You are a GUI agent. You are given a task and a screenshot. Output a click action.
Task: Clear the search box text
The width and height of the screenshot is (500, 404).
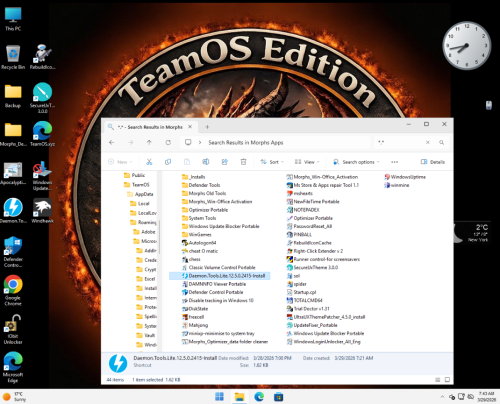tap(427, 142)
